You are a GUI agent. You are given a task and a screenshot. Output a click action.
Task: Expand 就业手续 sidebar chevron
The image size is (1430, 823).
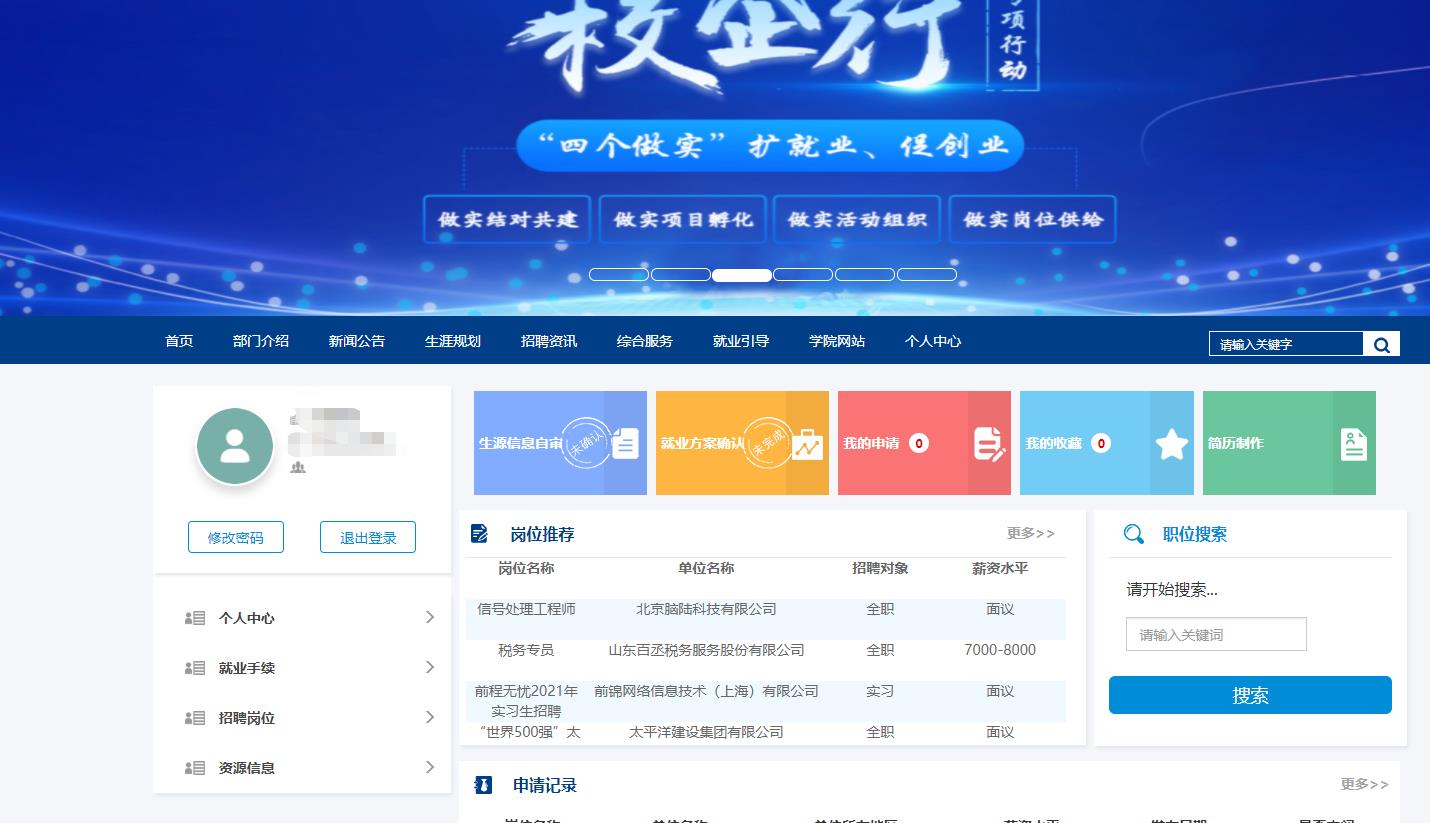430,667
